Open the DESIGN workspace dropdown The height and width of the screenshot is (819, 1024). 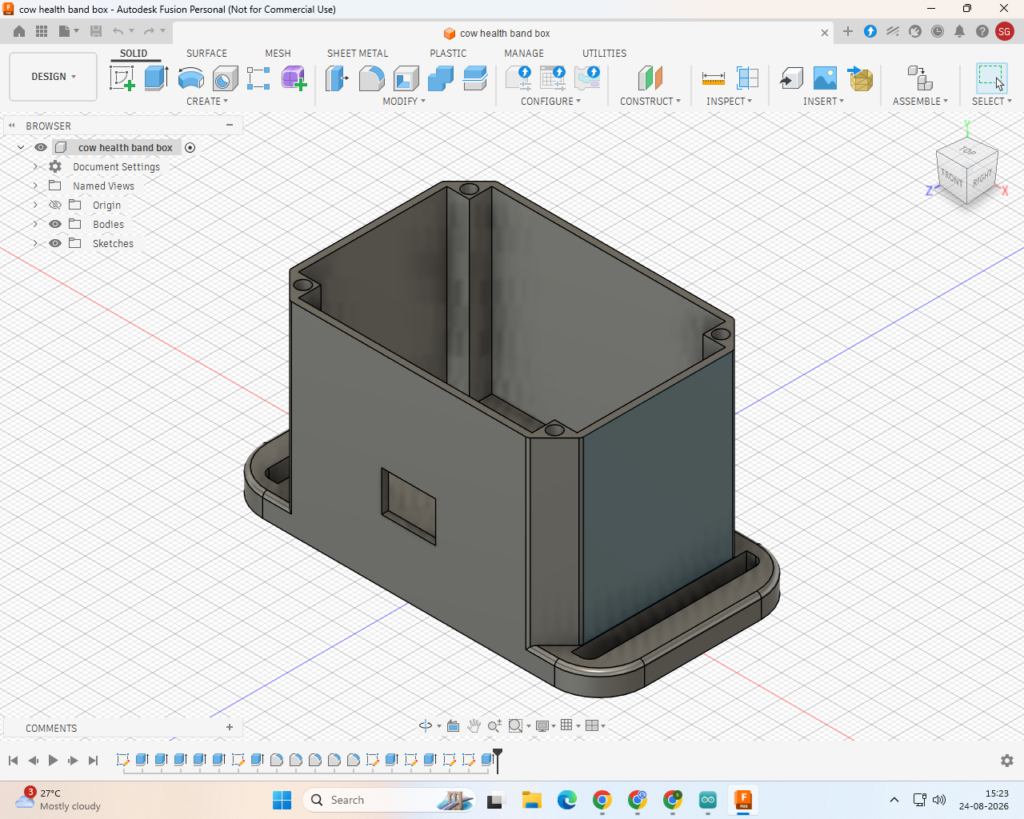pos(53,76)
